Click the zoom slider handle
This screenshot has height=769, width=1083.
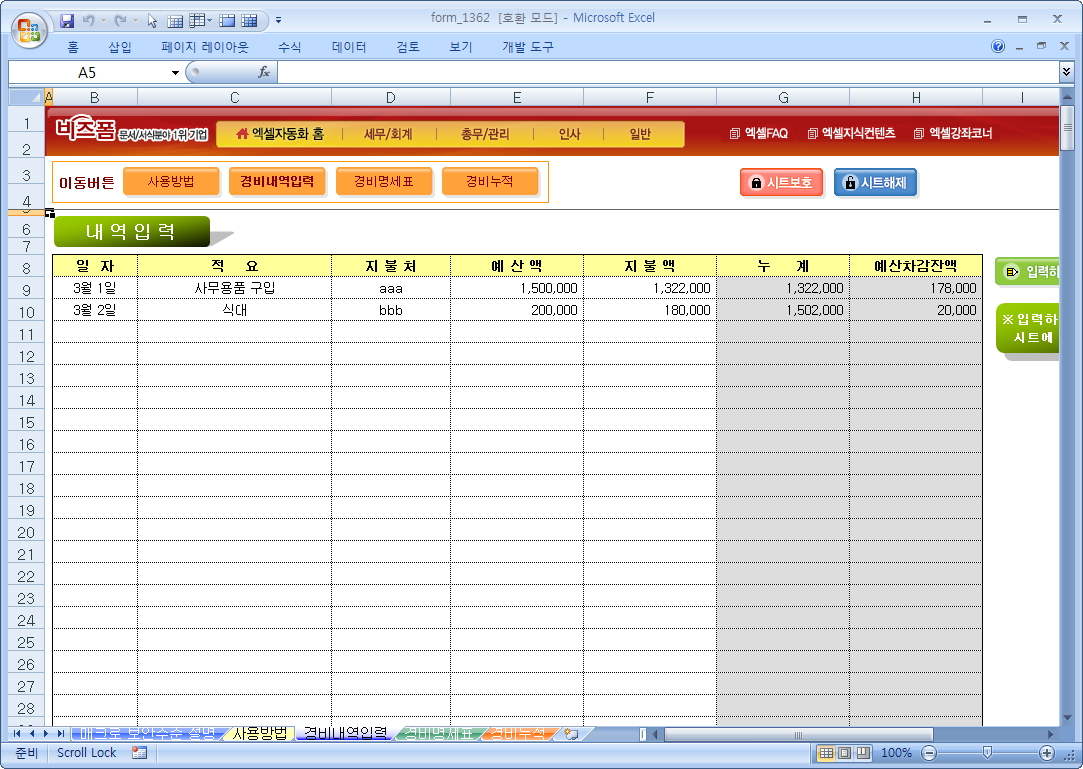tap(987, 753)
